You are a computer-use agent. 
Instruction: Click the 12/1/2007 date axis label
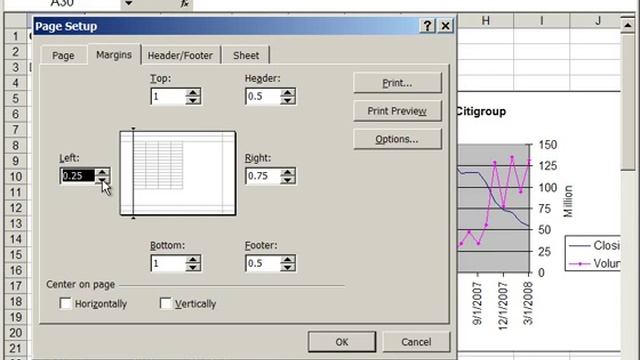pyautogui.click(x=503, y=306)
